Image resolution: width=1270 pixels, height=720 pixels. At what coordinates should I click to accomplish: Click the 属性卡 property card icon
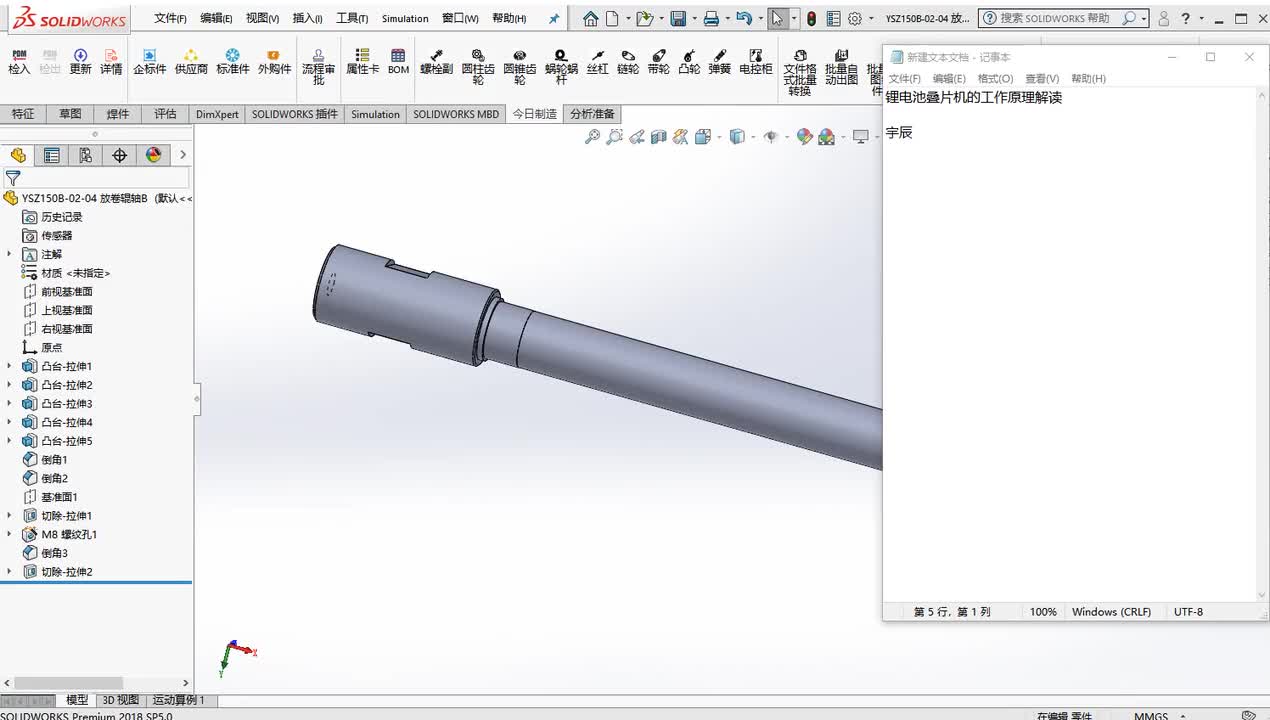click(362, 62)
